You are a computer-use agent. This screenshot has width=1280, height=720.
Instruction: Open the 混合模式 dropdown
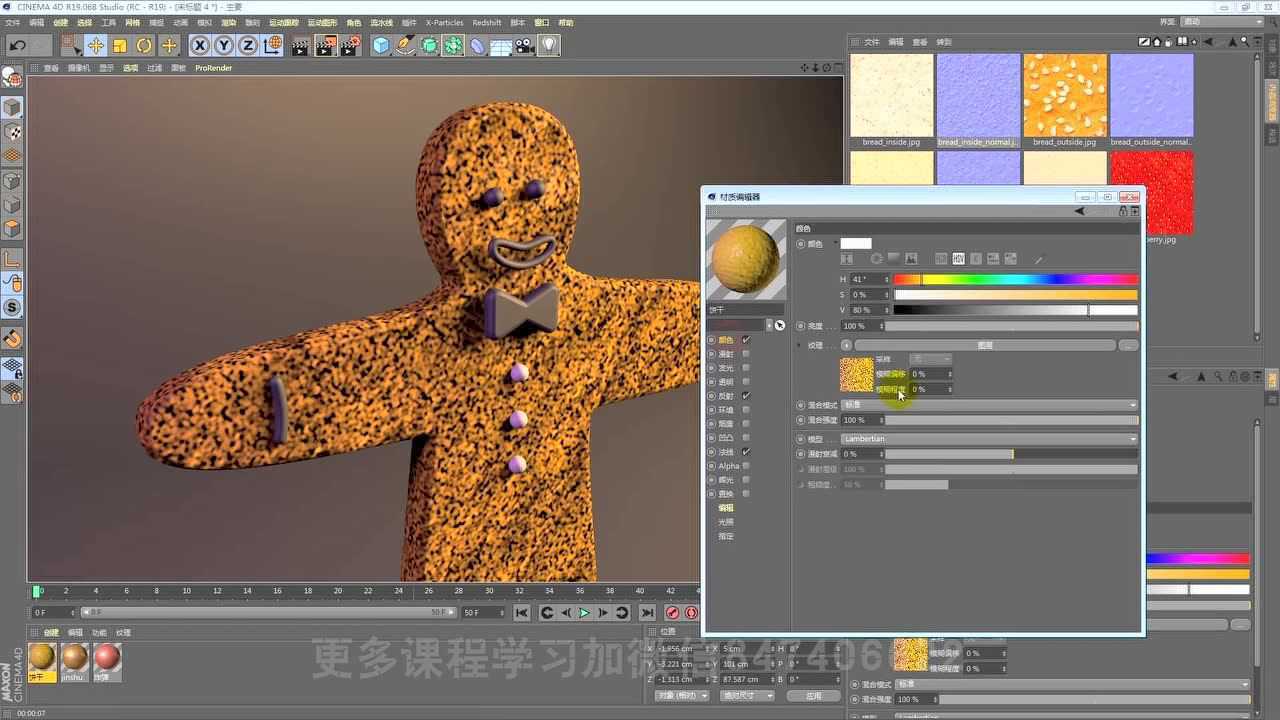[x=989, y=405]
